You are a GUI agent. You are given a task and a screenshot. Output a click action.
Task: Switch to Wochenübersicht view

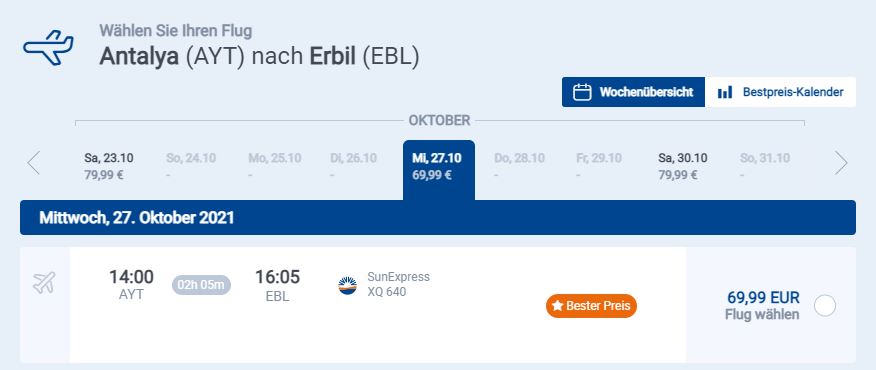634,92
